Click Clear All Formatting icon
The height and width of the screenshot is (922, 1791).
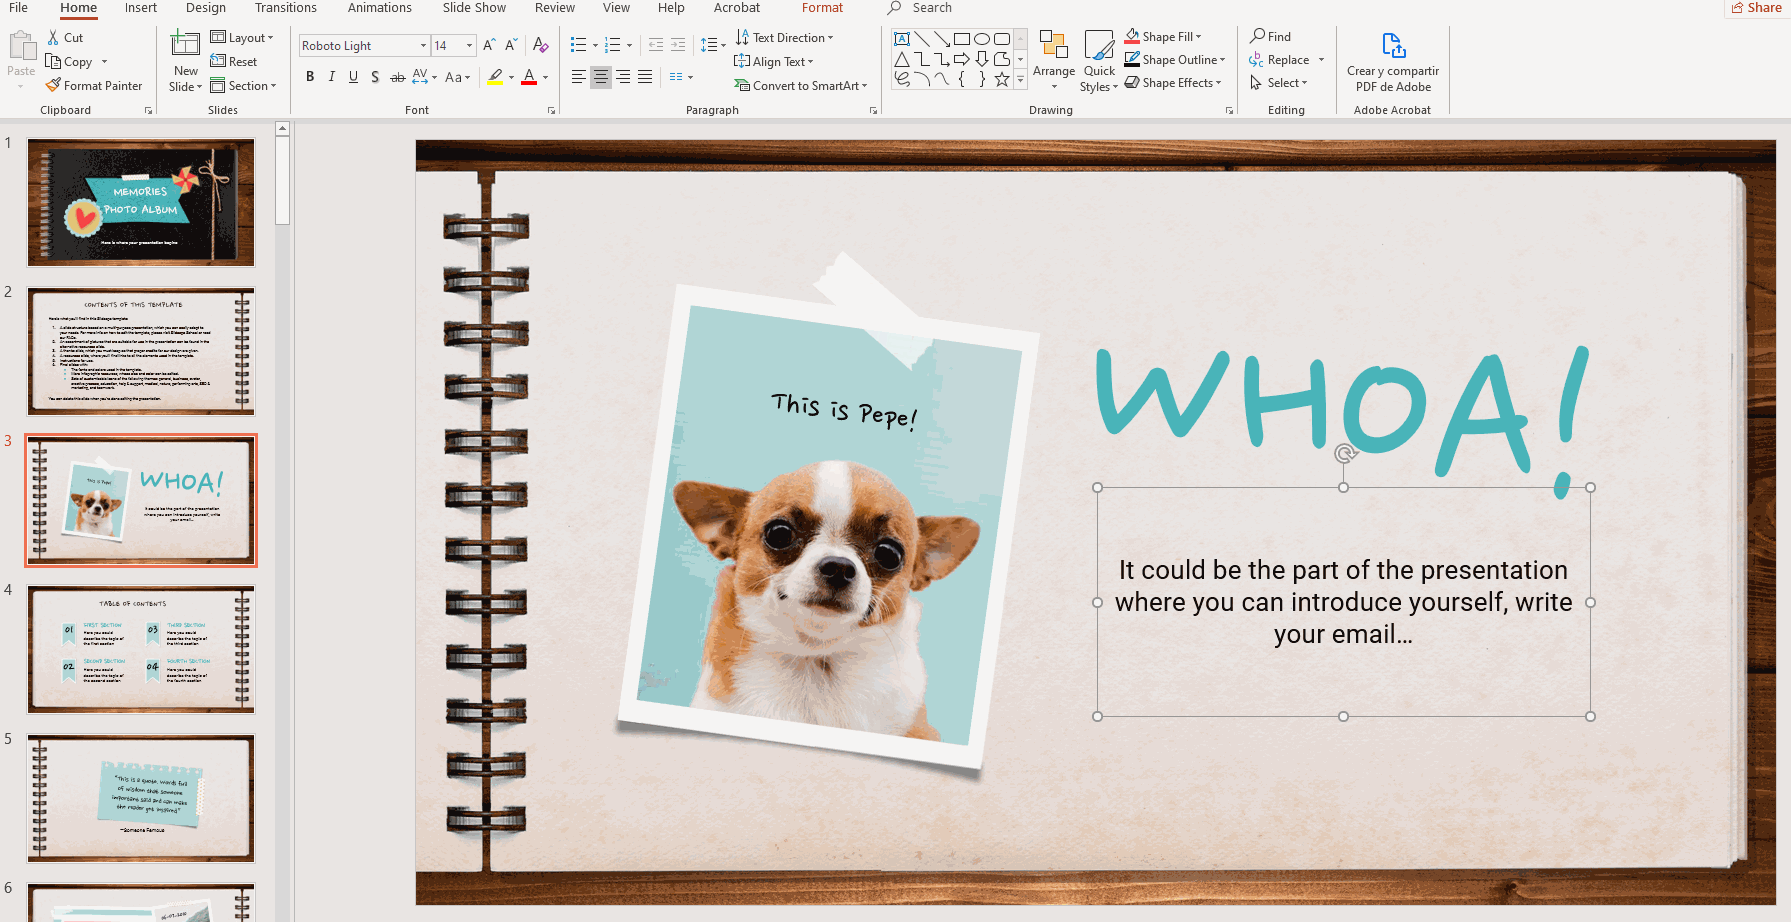point(540,45)
